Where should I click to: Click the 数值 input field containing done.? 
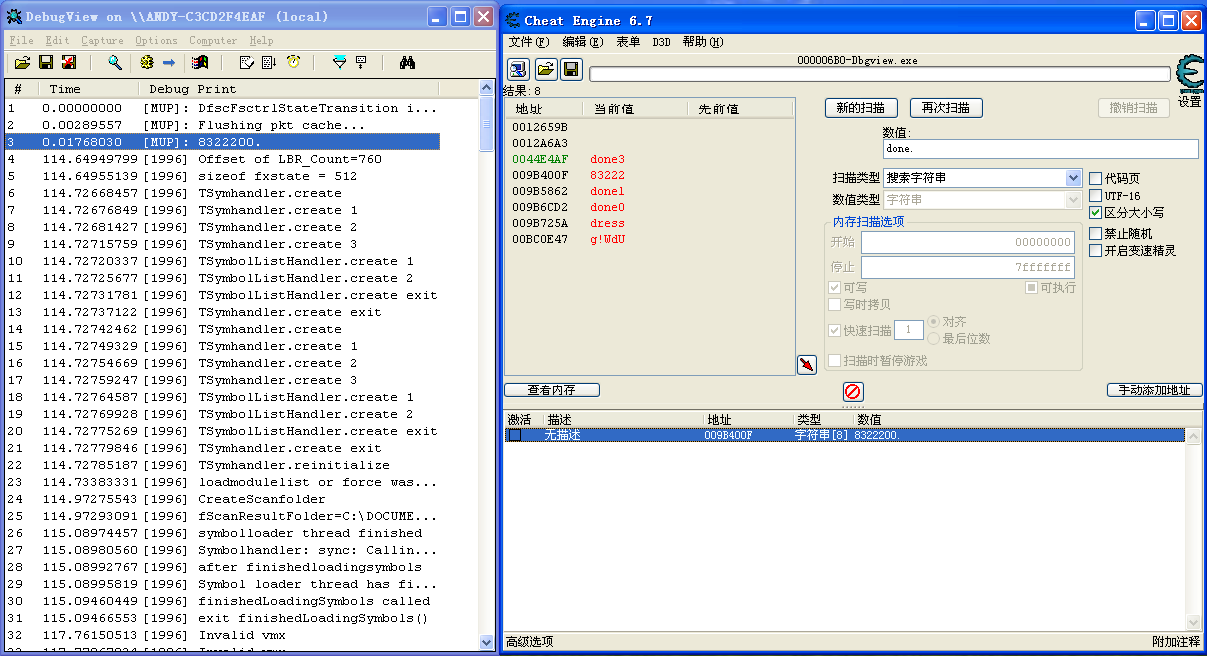1040,149
